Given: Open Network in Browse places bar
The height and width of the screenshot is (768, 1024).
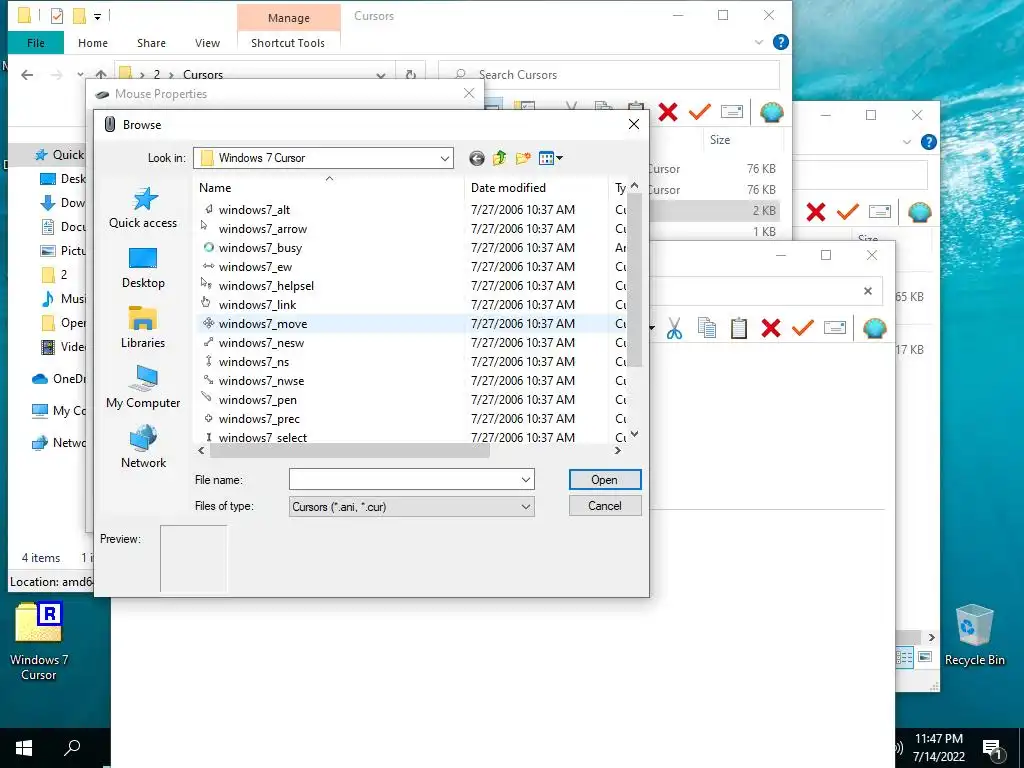Looking at the screenshot, I should (143, 449).
